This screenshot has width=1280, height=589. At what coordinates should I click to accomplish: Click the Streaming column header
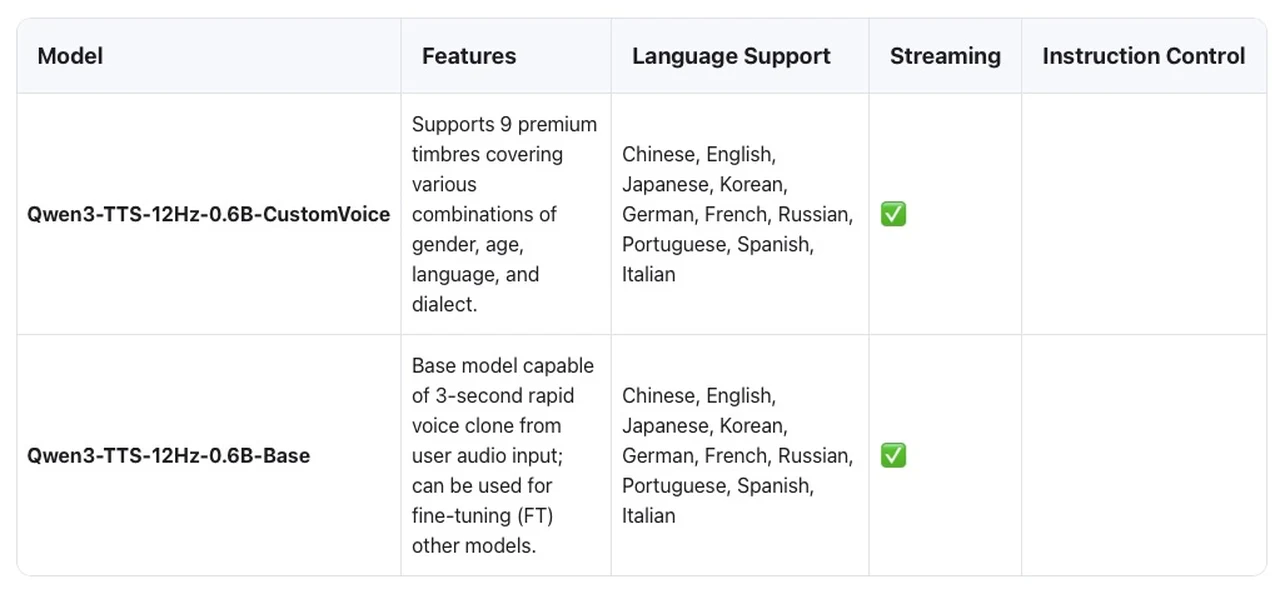(945, 56)
